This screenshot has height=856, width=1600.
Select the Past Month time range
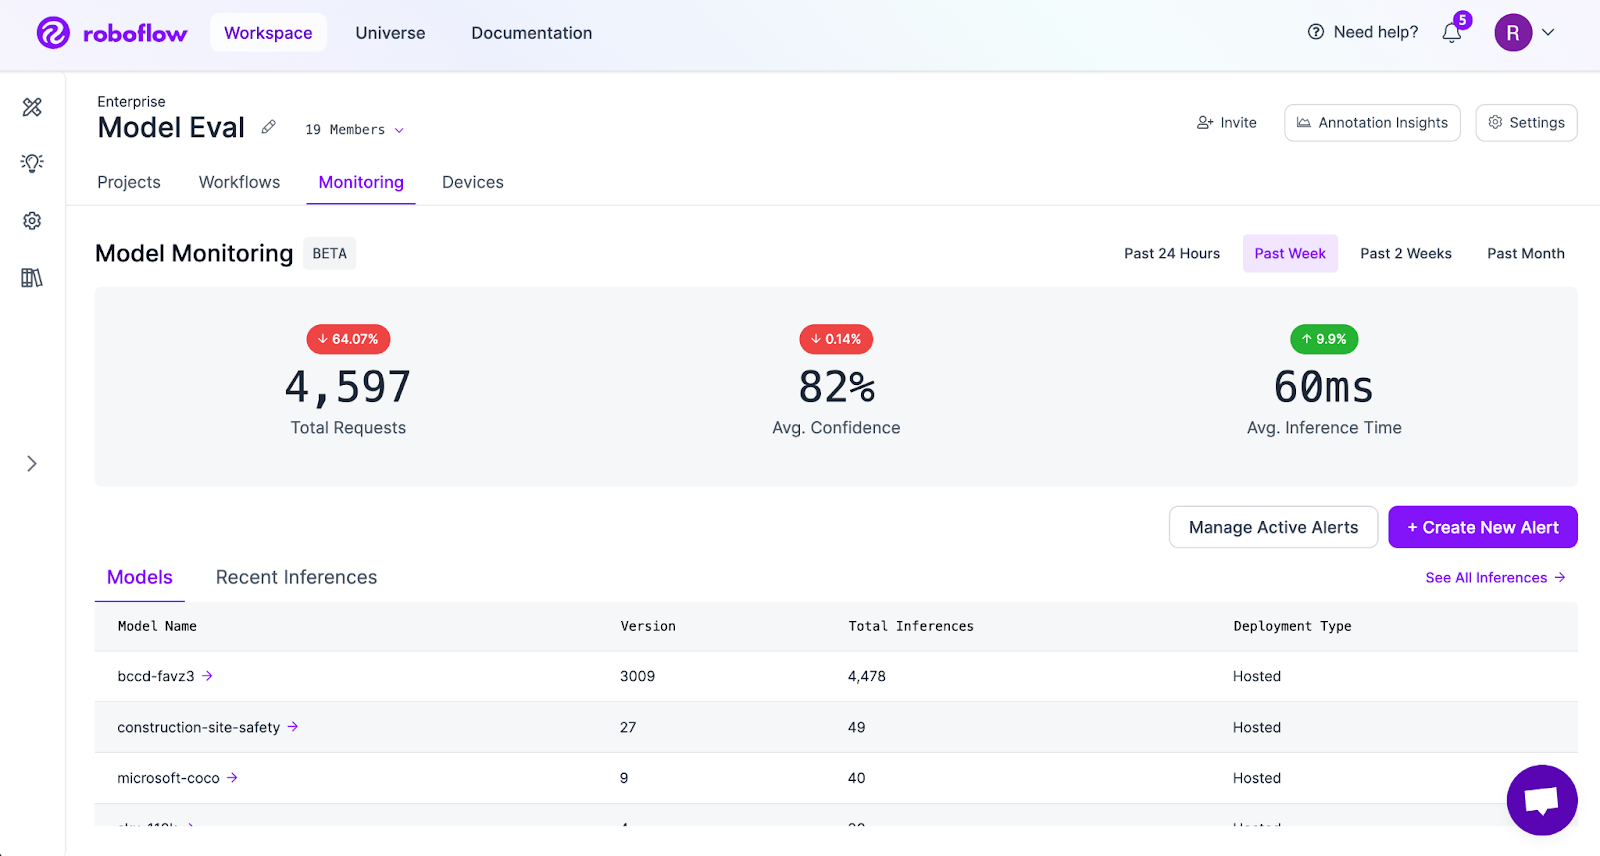1525,254
